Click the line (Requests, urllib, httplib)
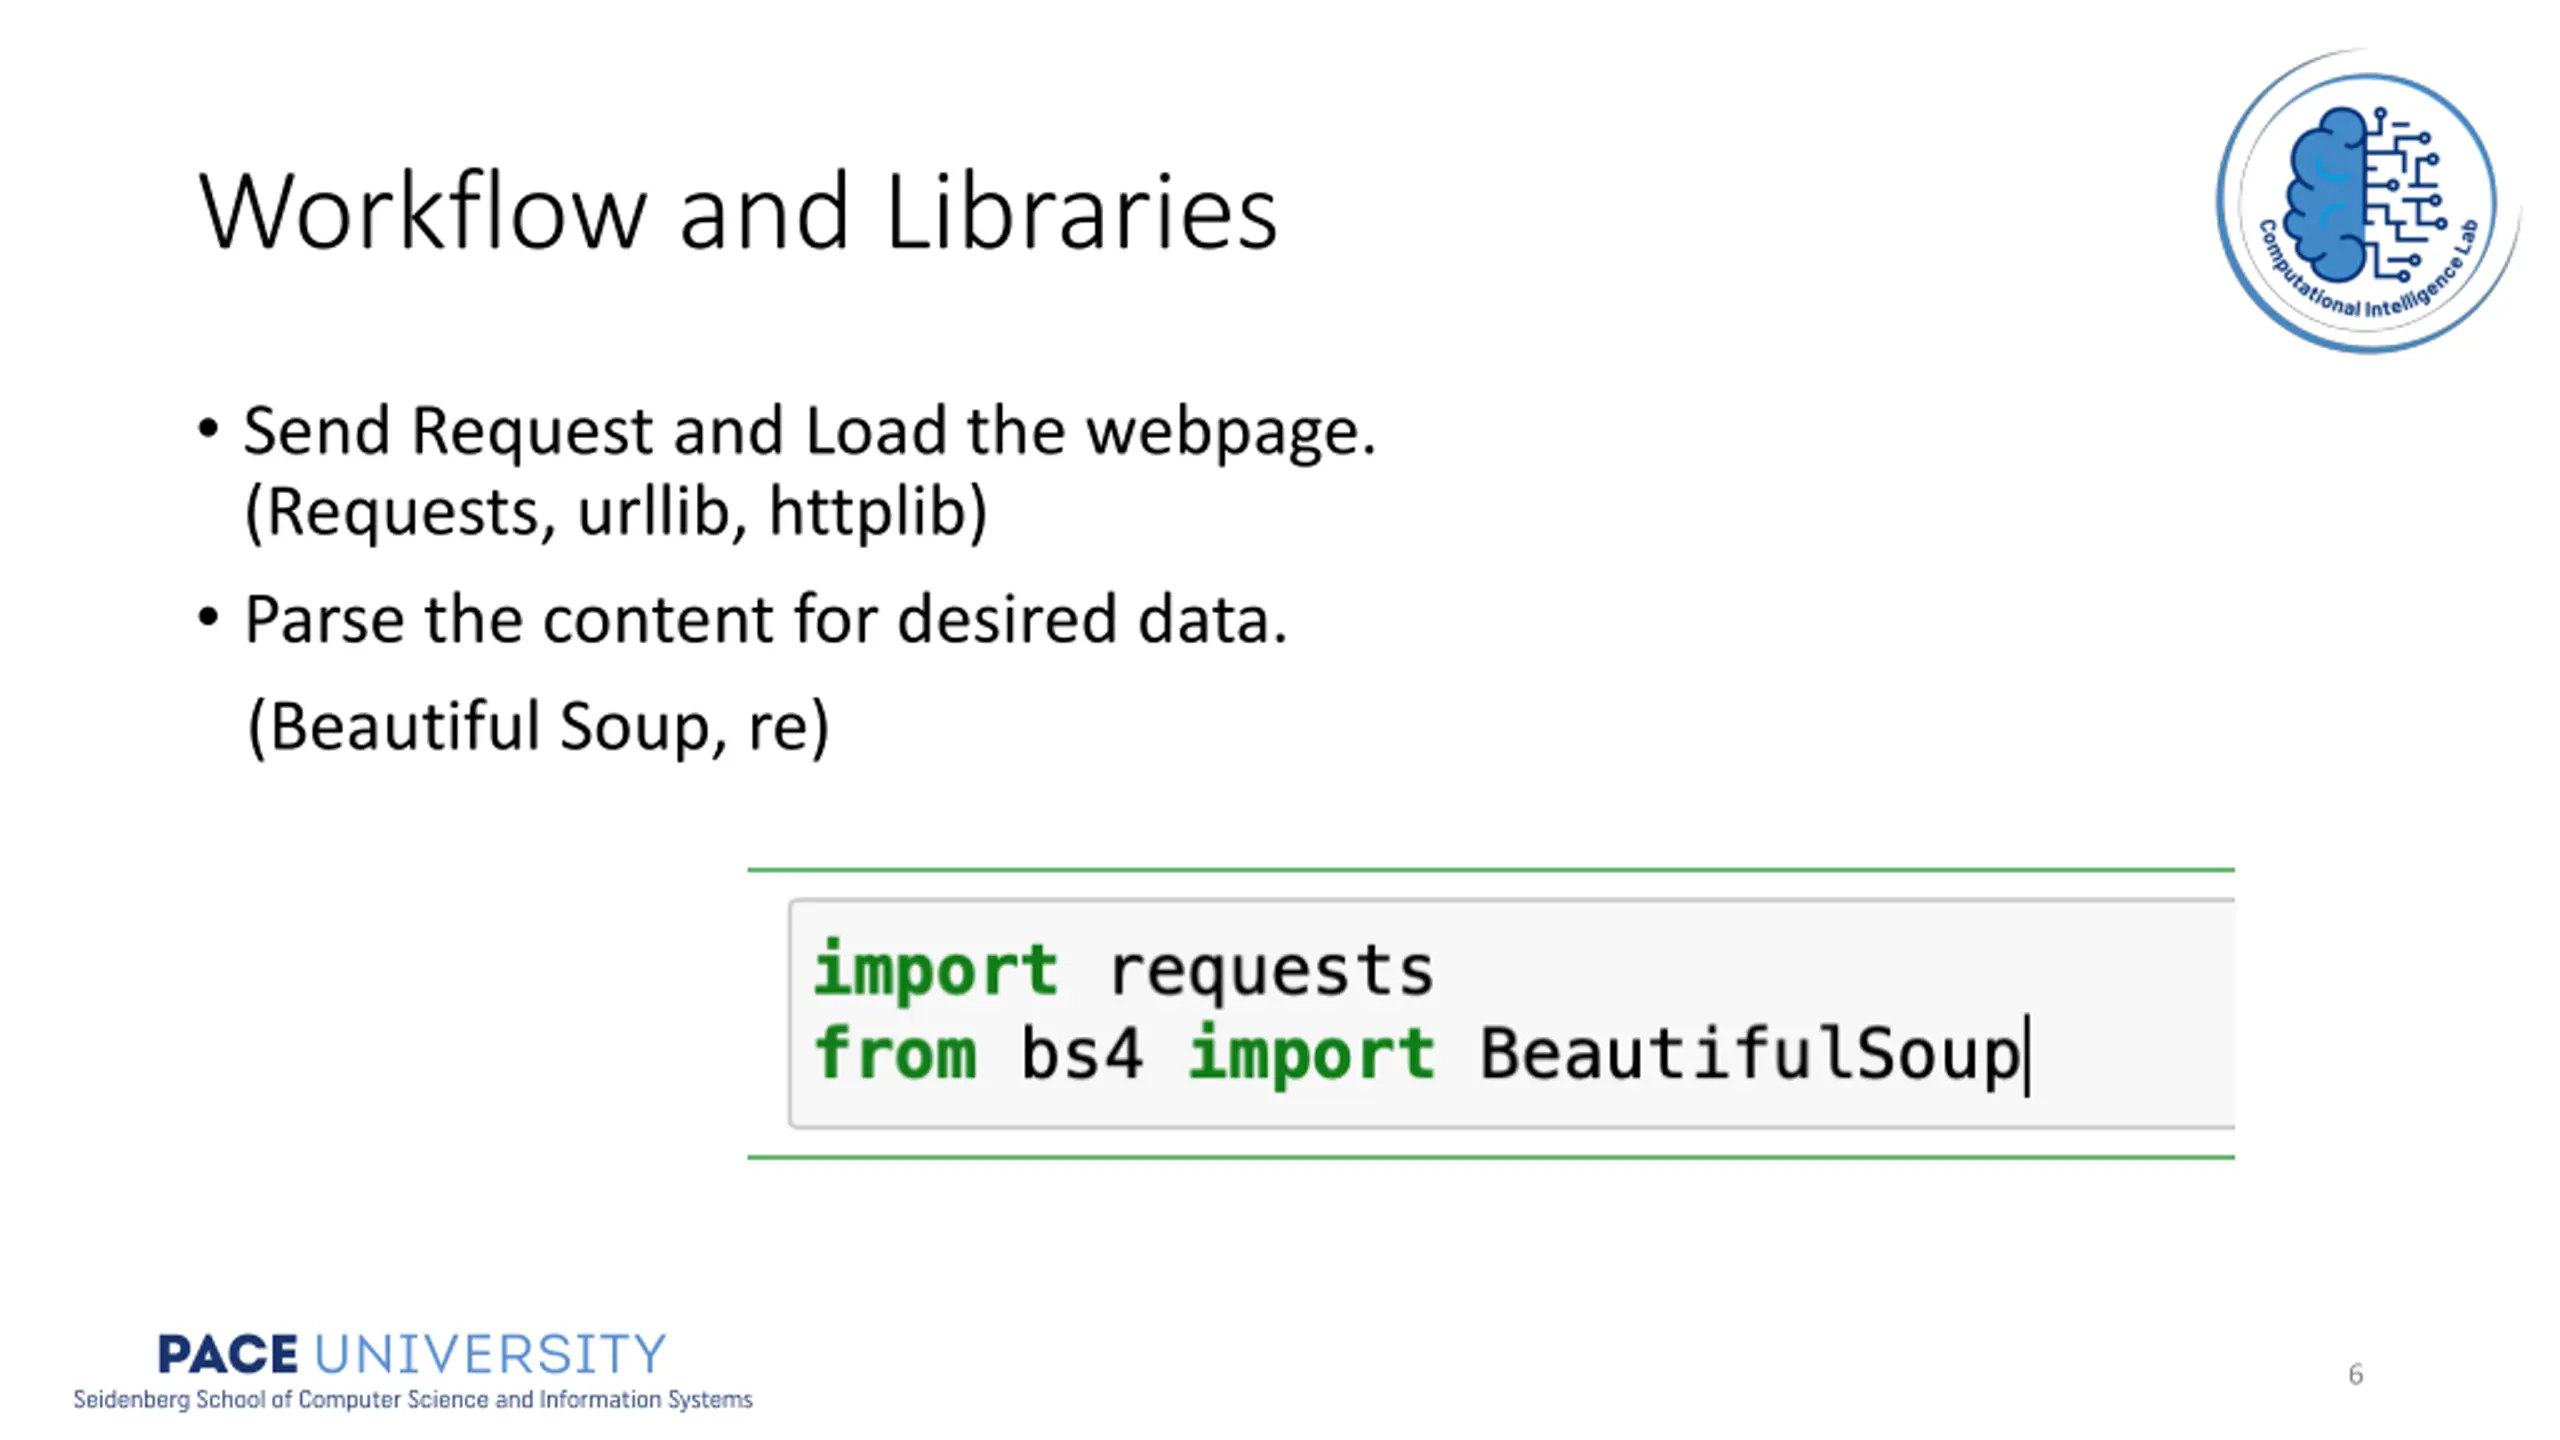Screen dimensions: 2560x1440 click(x=616, y=512)
